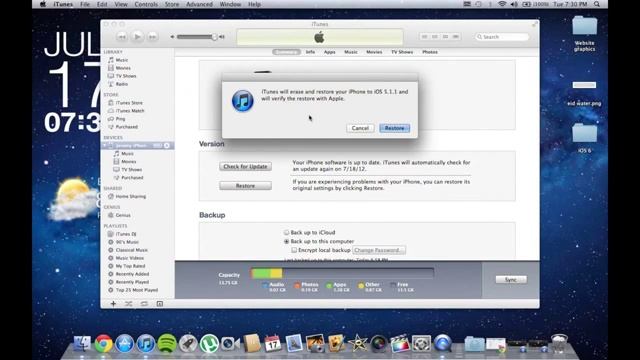Viewport: 640px width, 360px height.
Task: Click the iTunes search field
Action: (x=502, y=37)
